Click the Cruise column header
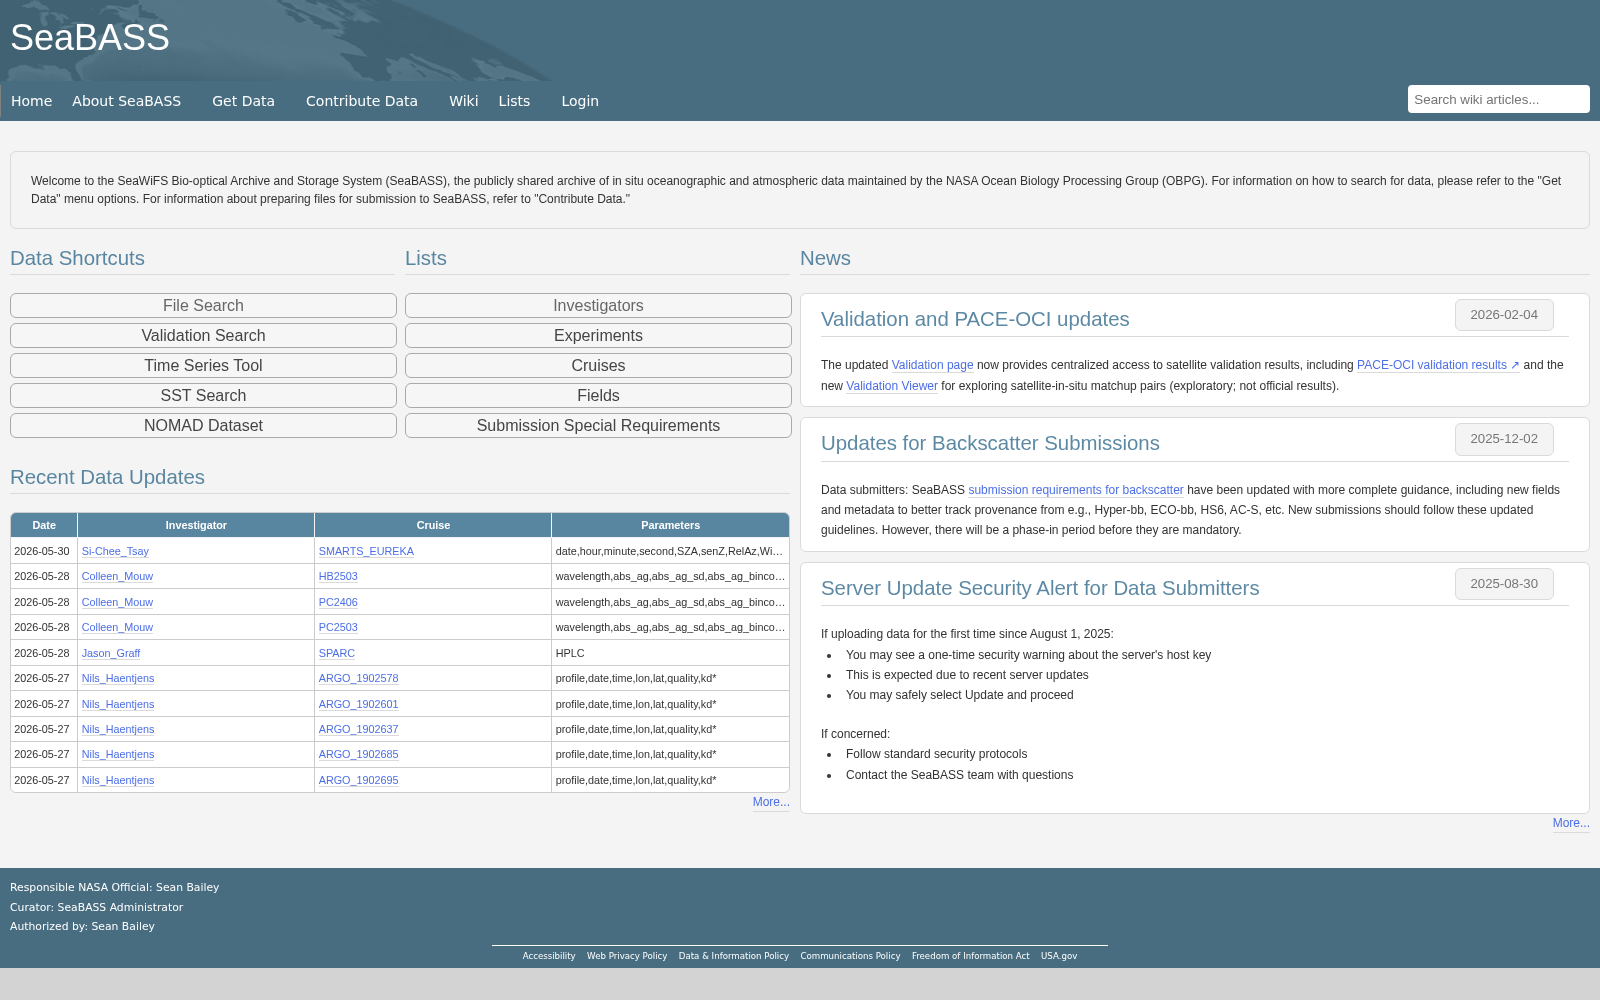This screenshot has width=1600, height=1000. coord(433,525)
